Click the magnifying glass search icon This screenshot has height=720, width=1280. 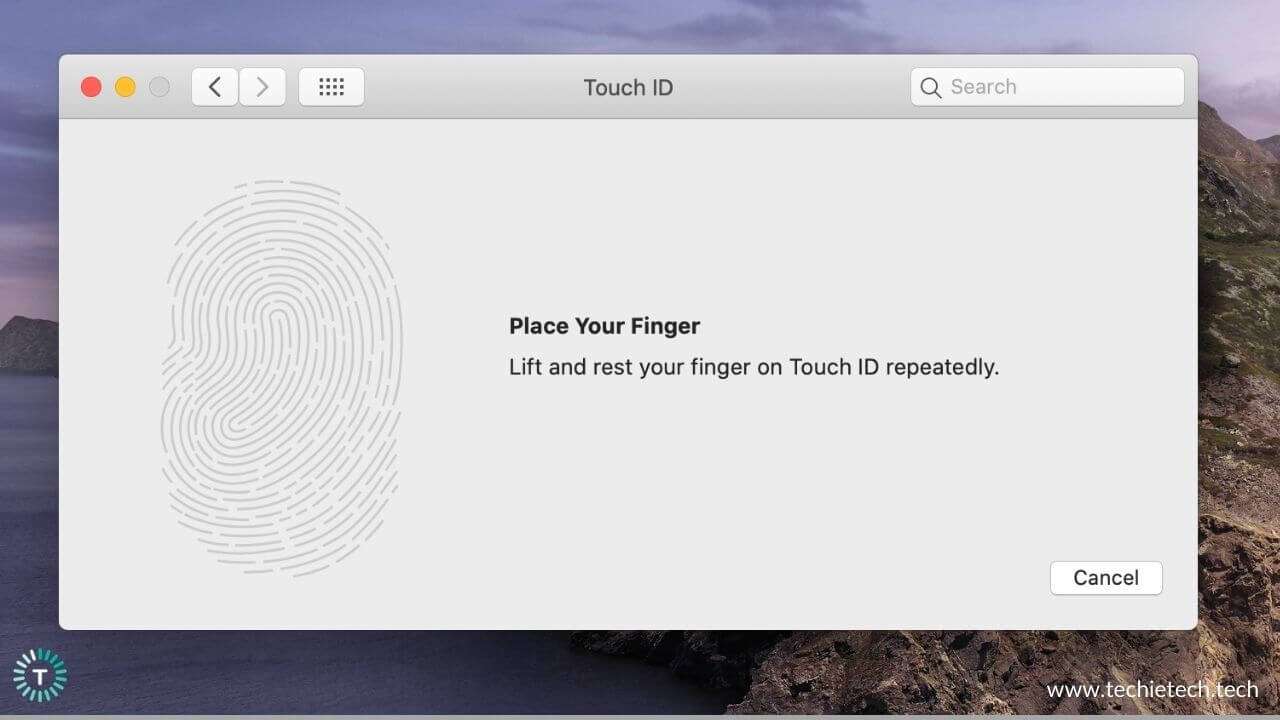[x=930, y=87]
